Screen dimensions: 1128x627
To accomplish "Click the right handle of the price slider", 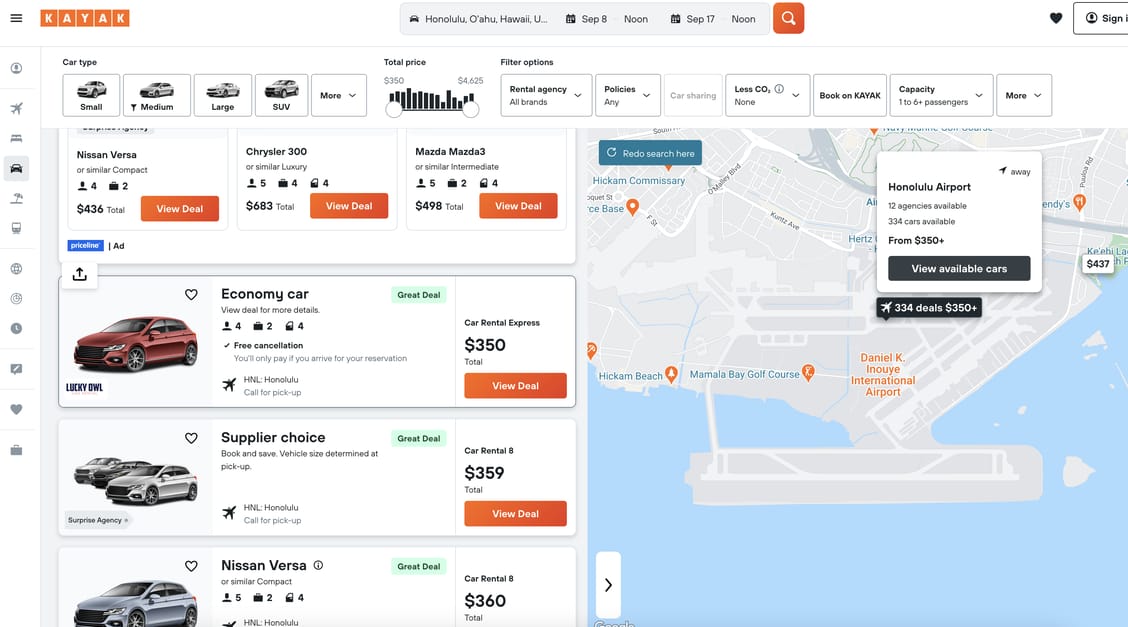I will (471, 109).
